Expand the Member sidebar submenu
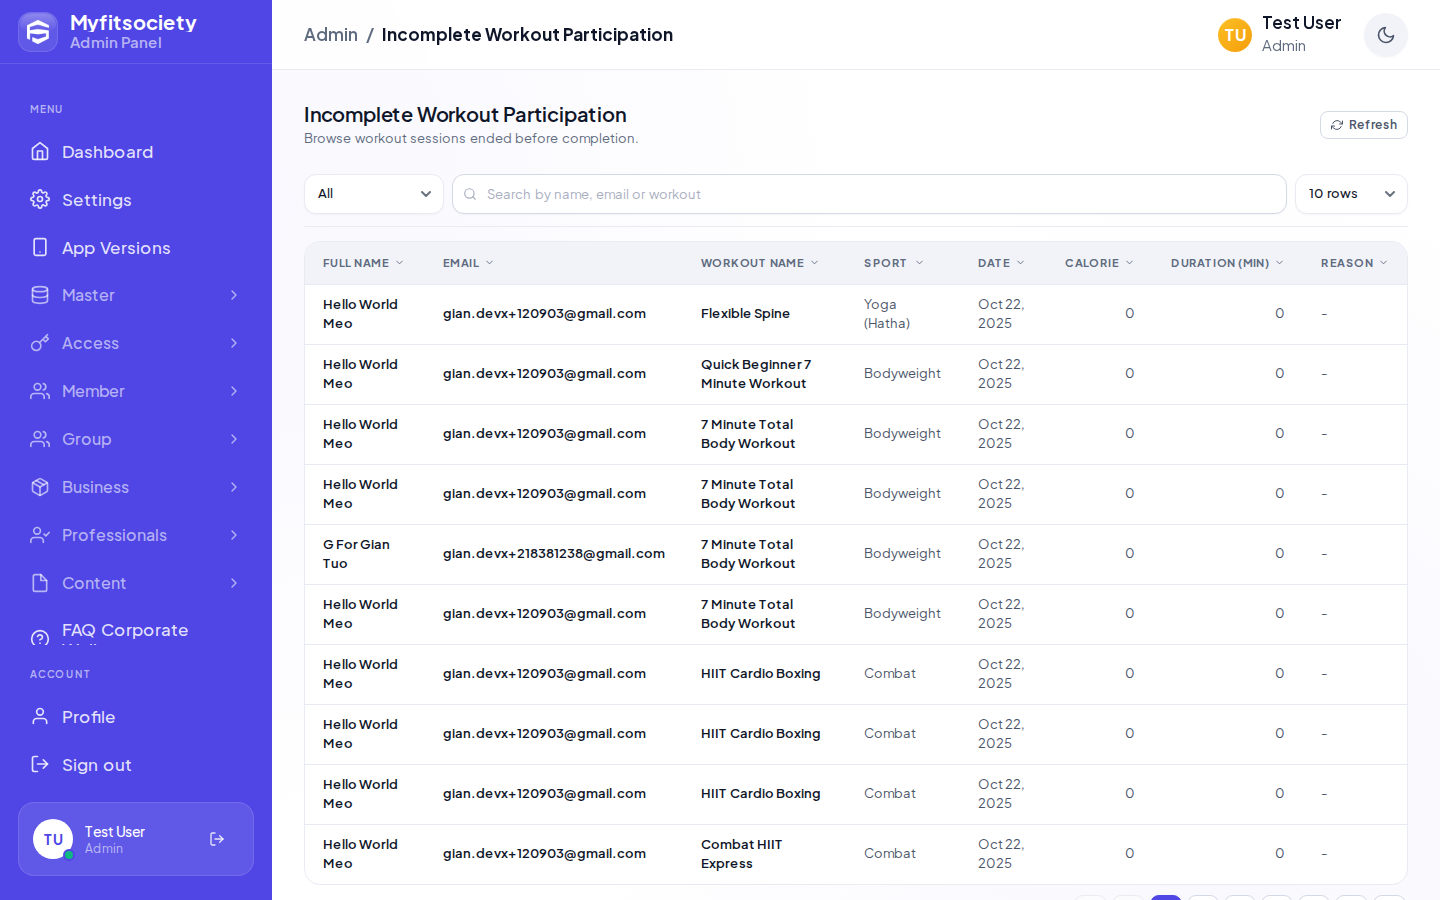The width and height of the screenshot is (1440, 900). pos(136,391)
